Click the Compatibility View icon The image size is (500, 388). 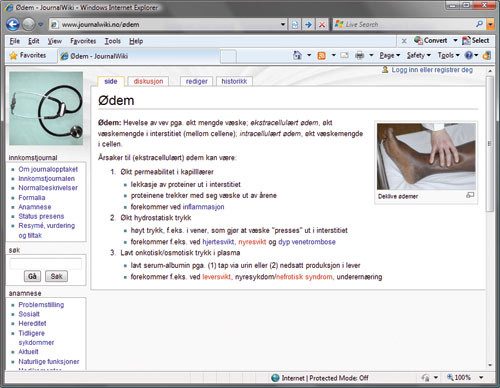295,24
